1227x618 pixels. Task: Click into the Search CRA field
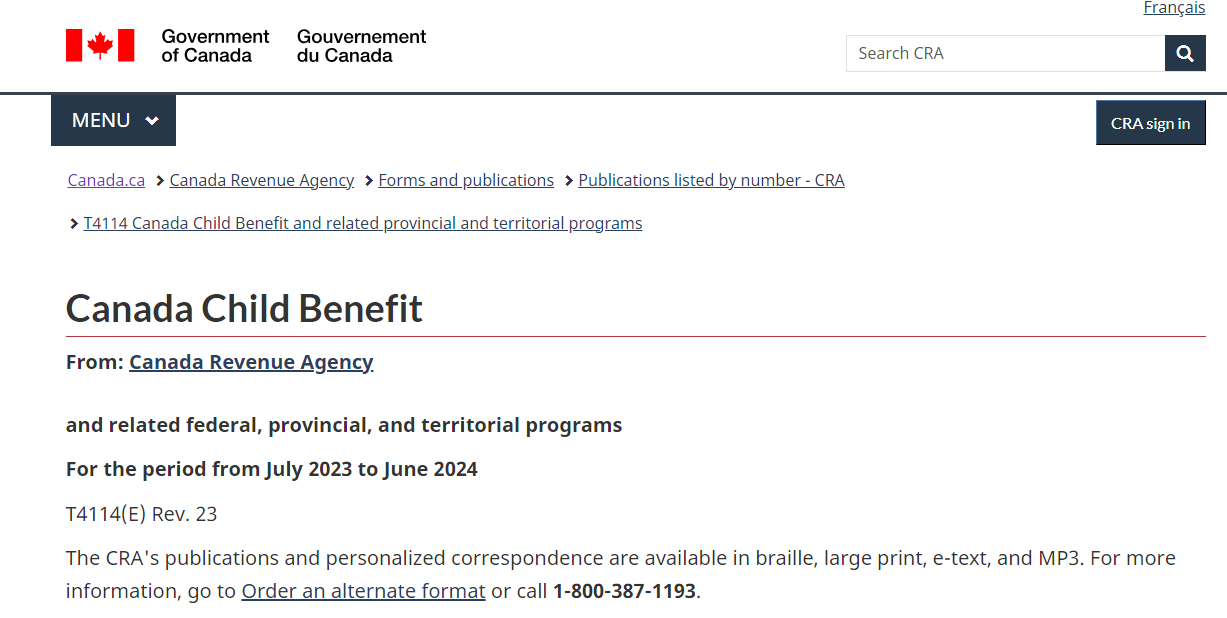1005,53
